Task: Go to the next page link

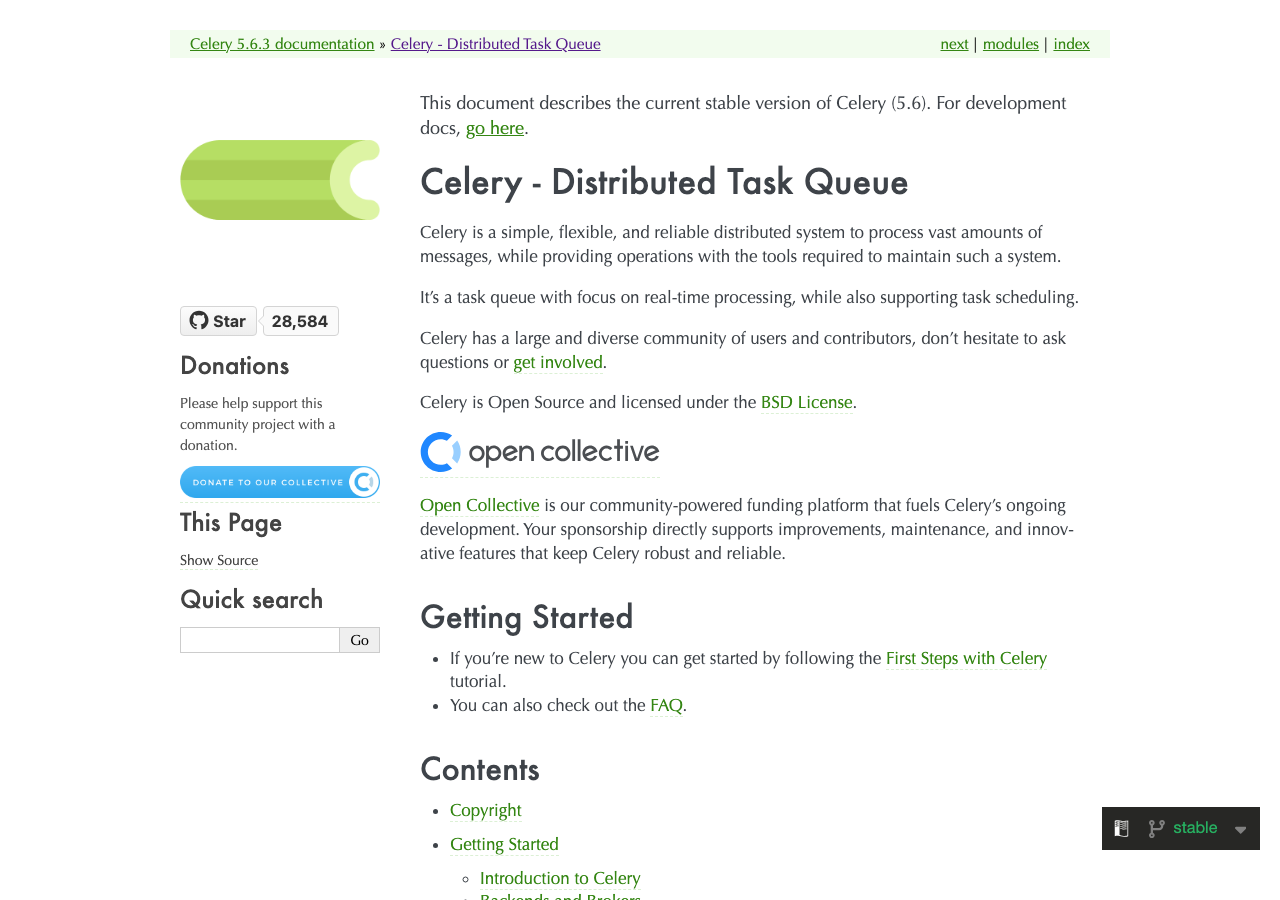Action: [x=954, y=44]
